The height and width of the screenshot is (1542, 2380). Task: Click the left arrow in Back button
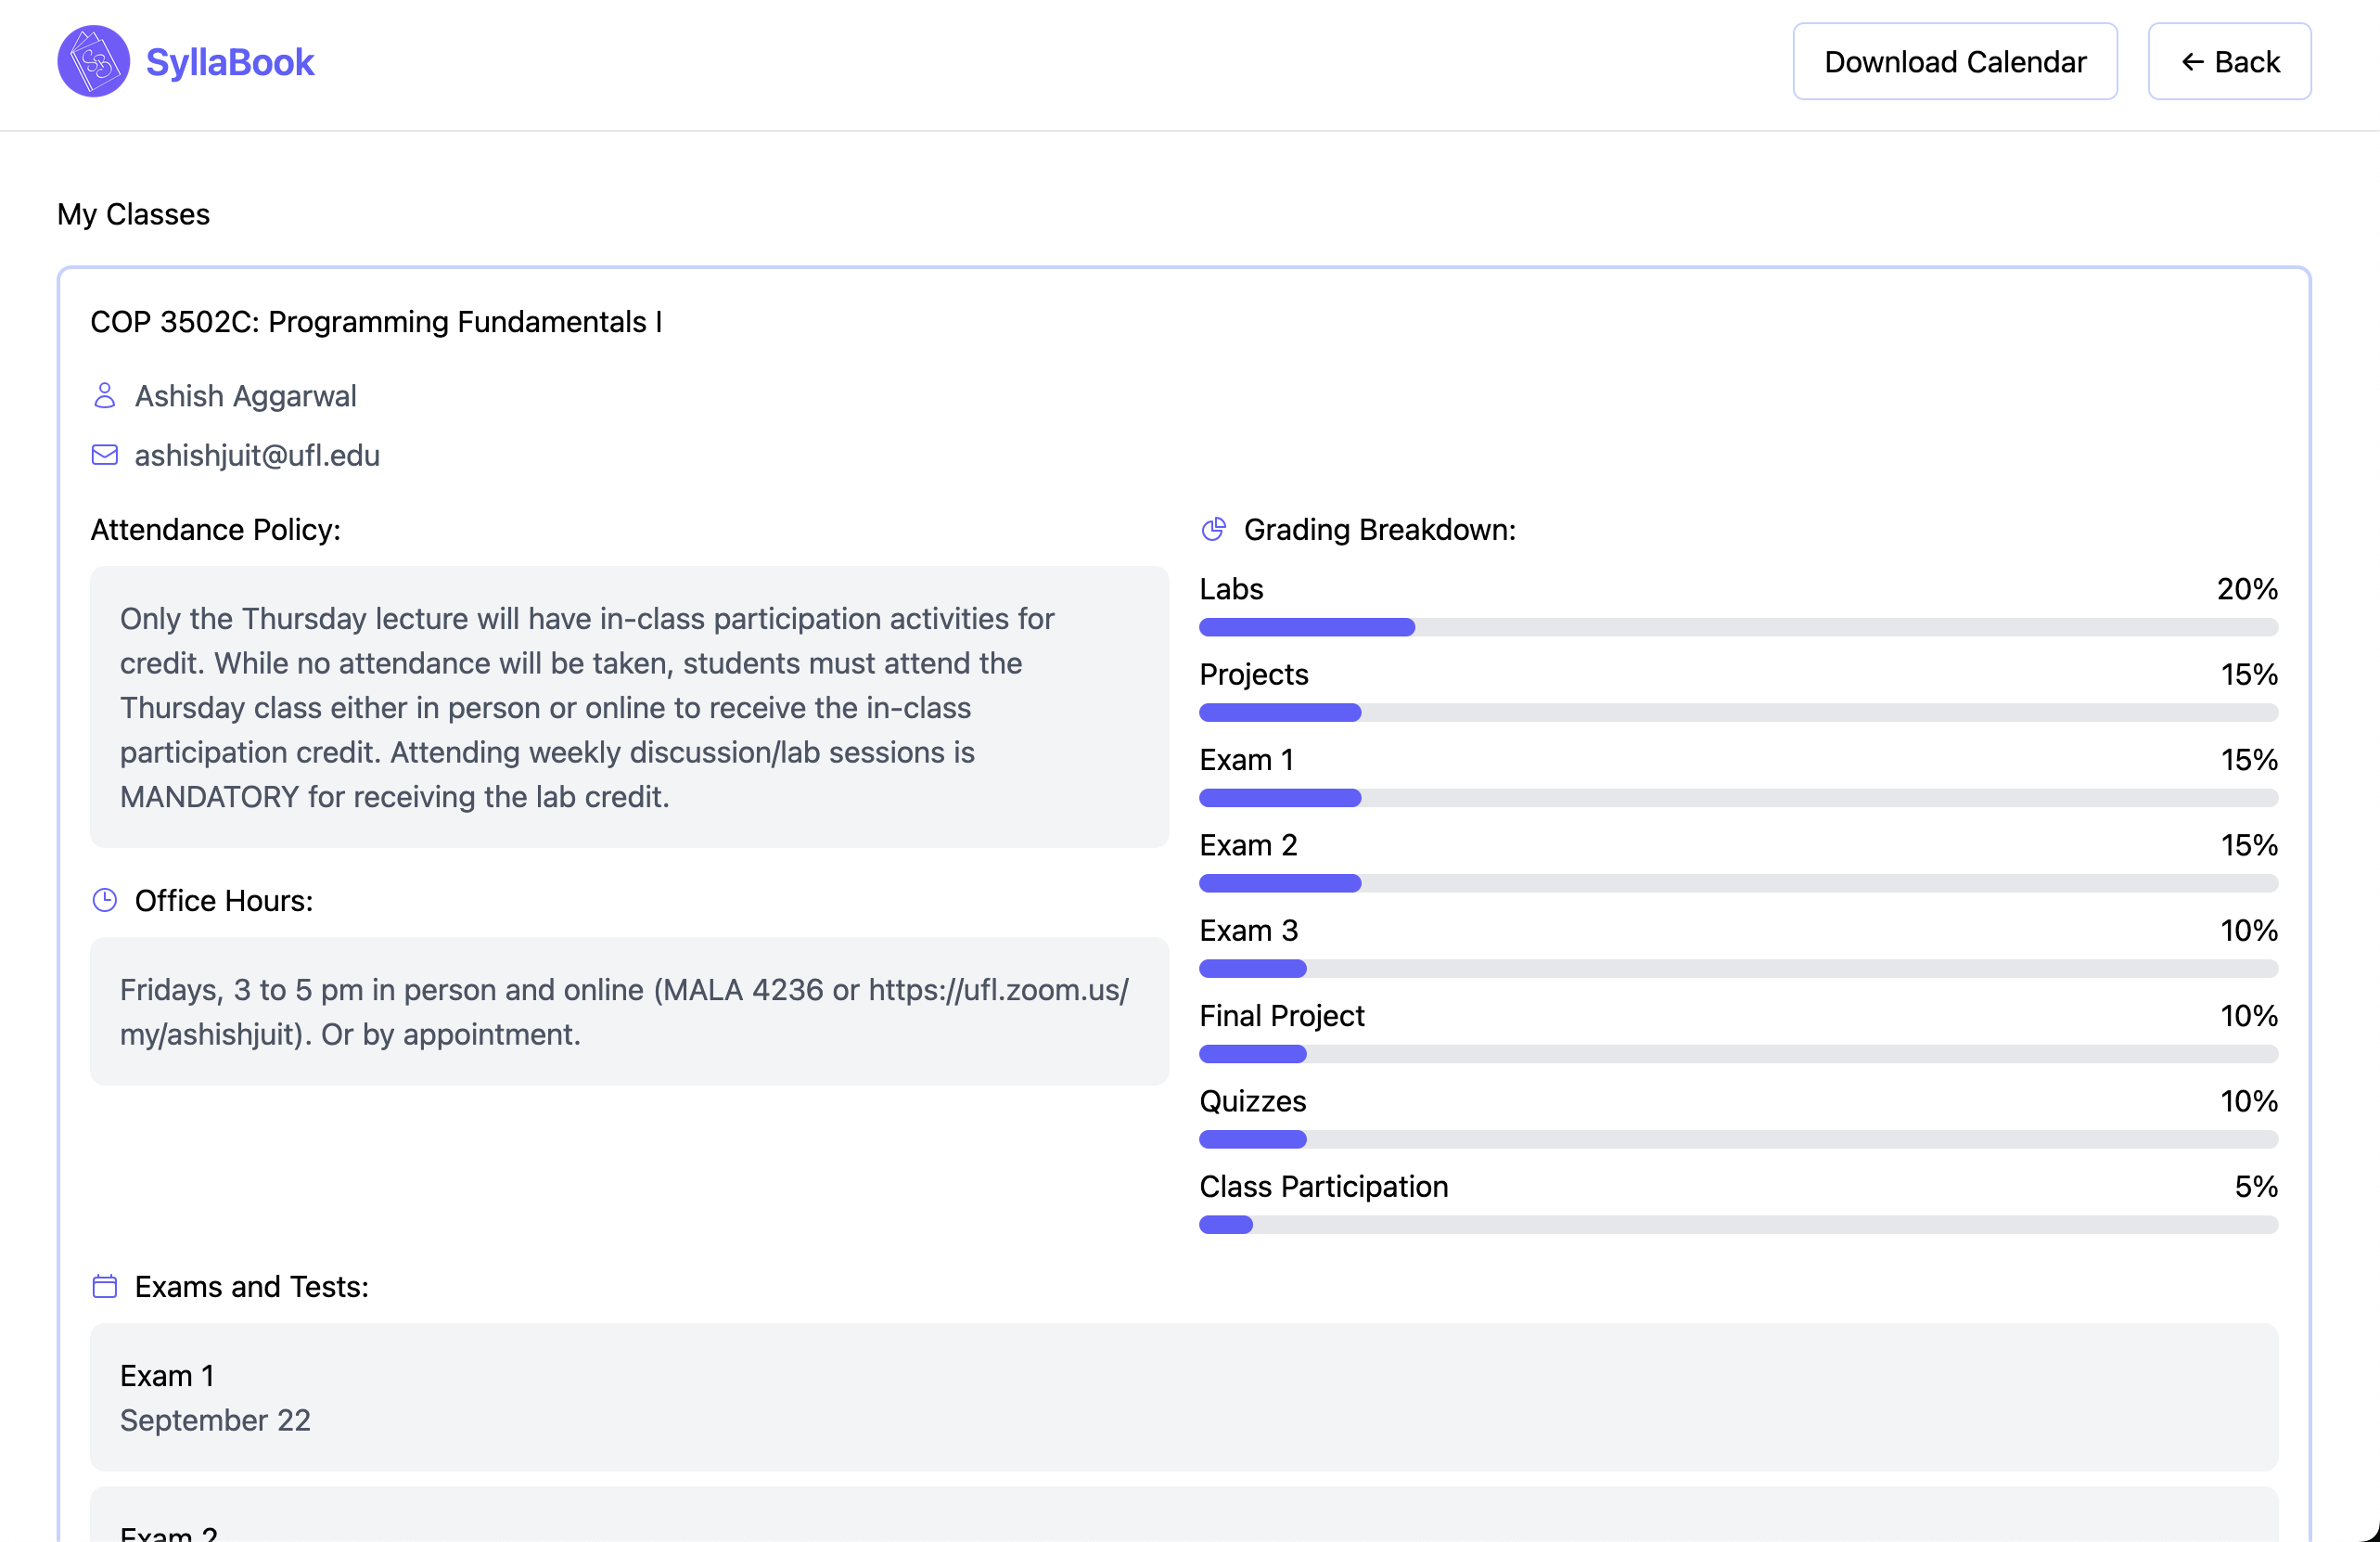2192,62
